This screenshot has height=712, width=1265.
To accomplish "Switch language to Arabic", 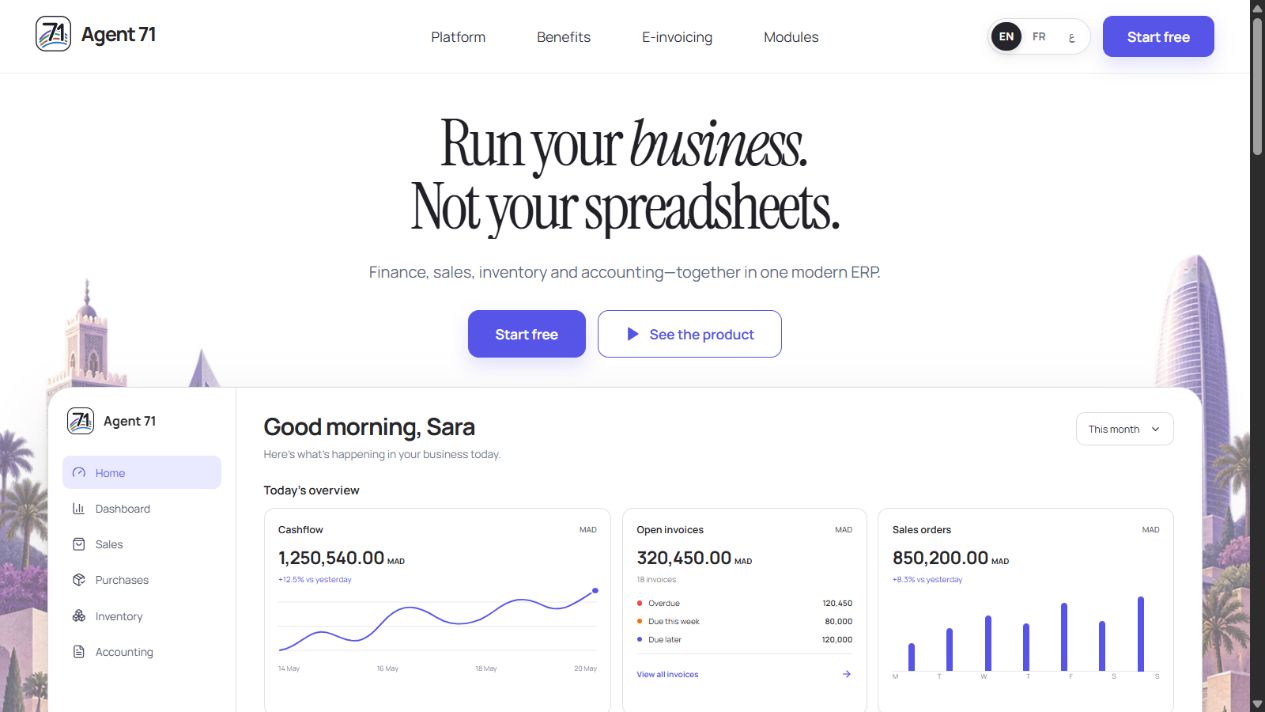I will tap(1071, 37).
